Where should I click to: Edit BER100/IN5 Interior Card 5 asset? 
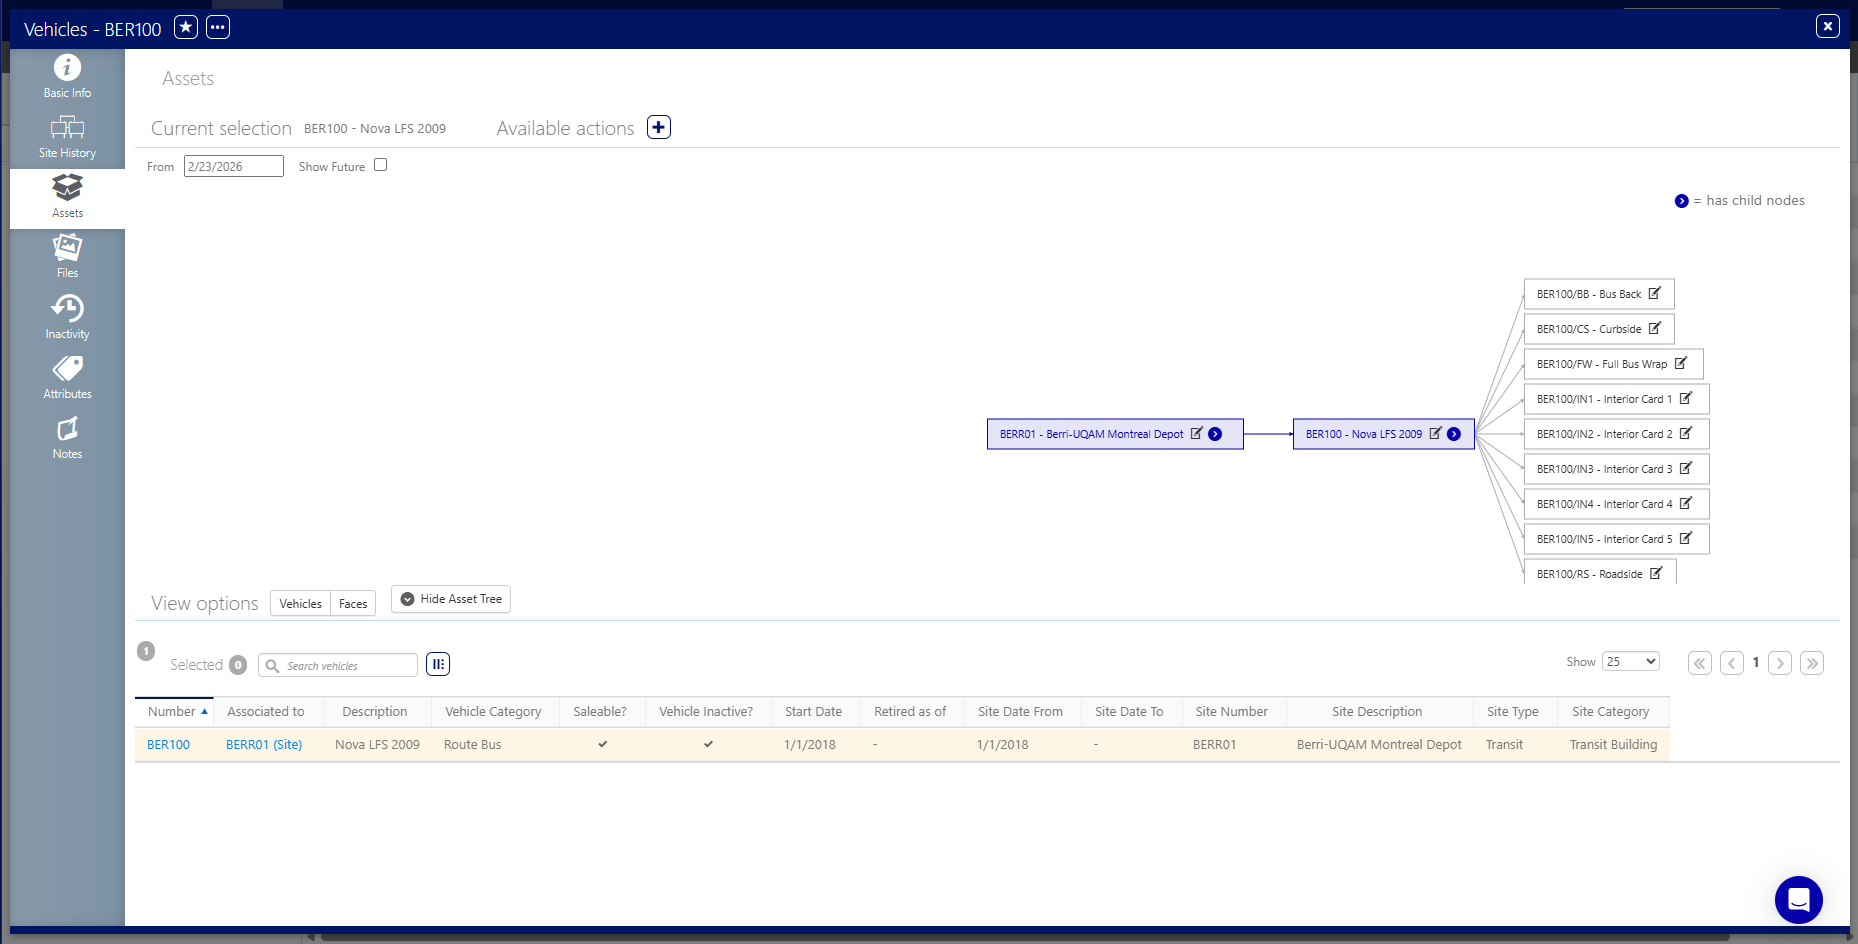(1685, 538)
